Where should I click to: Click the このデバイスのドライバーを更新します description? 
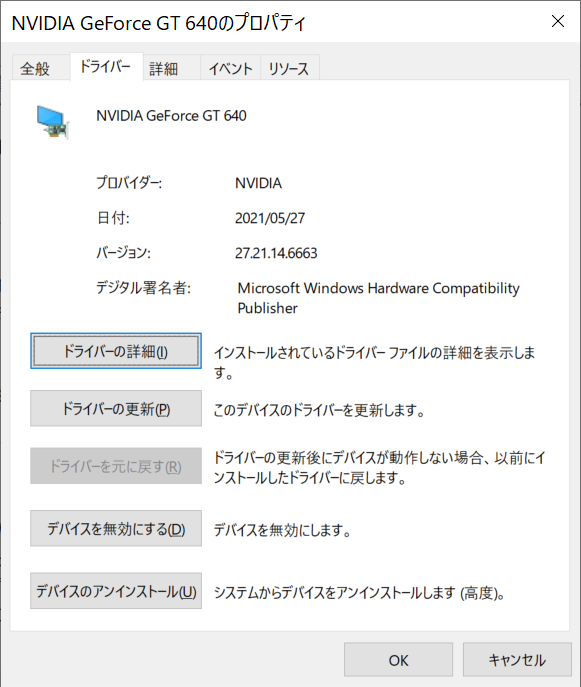click(319, 410)
